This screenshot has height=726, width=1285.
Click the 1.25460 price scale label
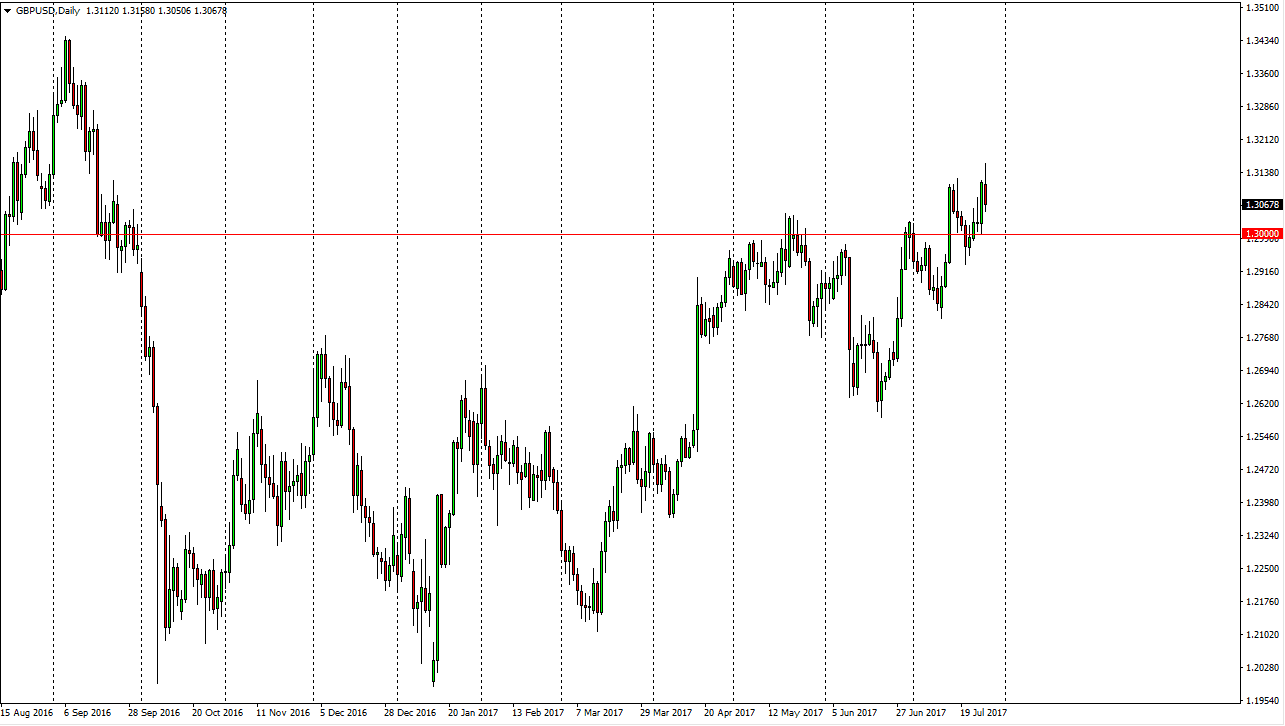pyautogui.click(x=1263, y=437)
